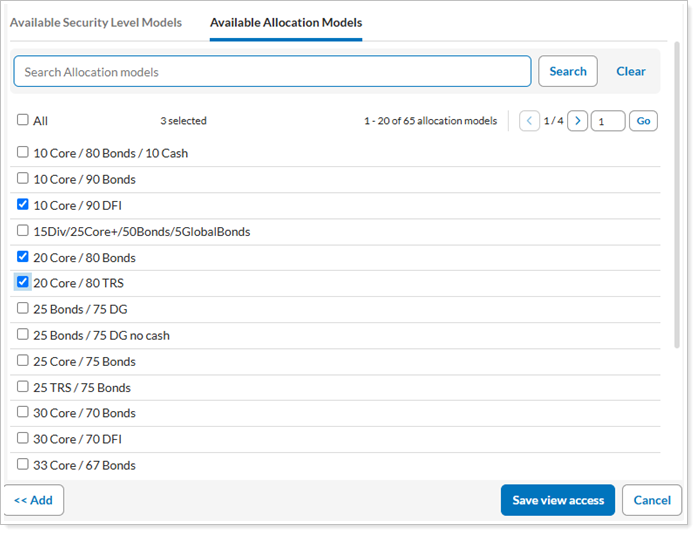Click the Clear link
Screen dimensions: 697x534
630,71
